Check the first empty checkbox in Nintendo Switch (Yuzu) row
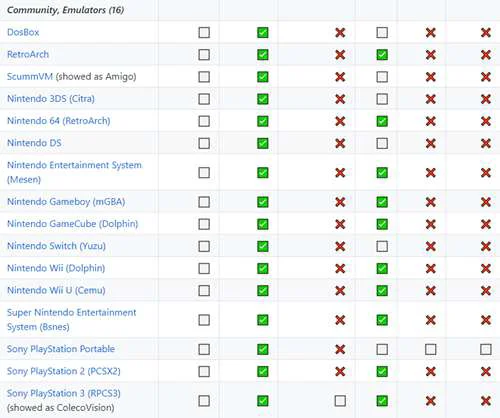The height and width of the screenshot is (418, 500). (x=204, y=246)
